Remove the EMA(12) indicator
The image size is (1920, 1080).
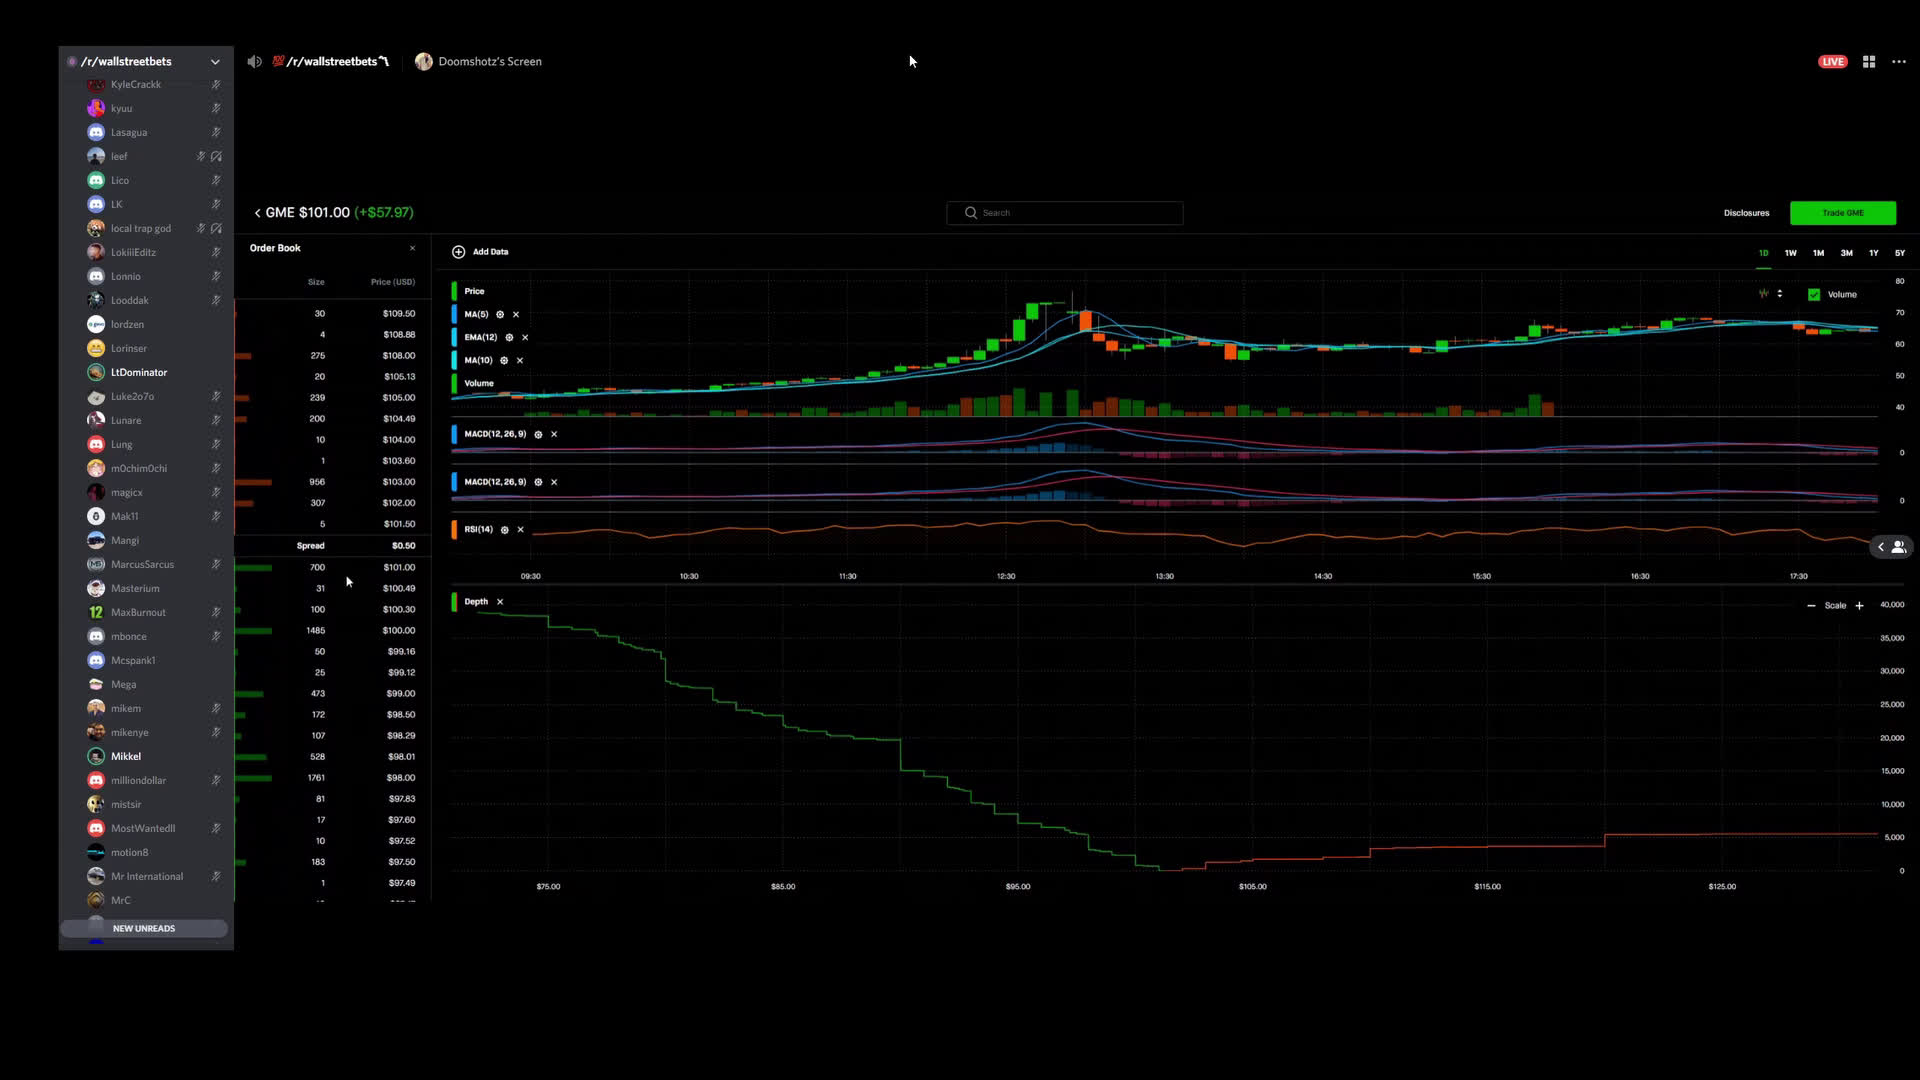coord(525,338)
